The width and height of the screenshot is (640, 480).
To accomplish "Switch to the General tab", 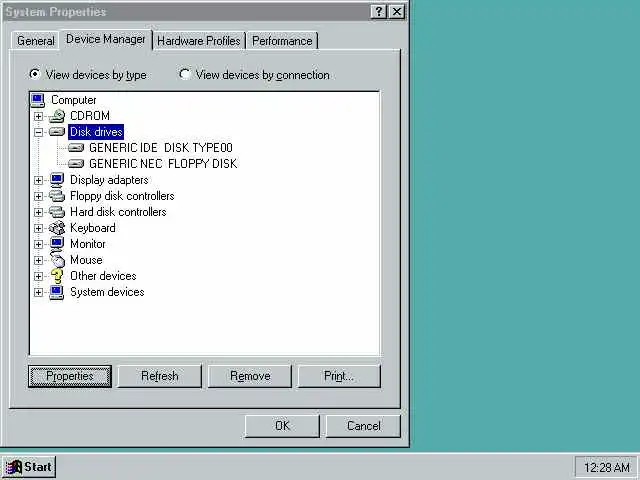I will pyautogui.click(x=36, y=41).
